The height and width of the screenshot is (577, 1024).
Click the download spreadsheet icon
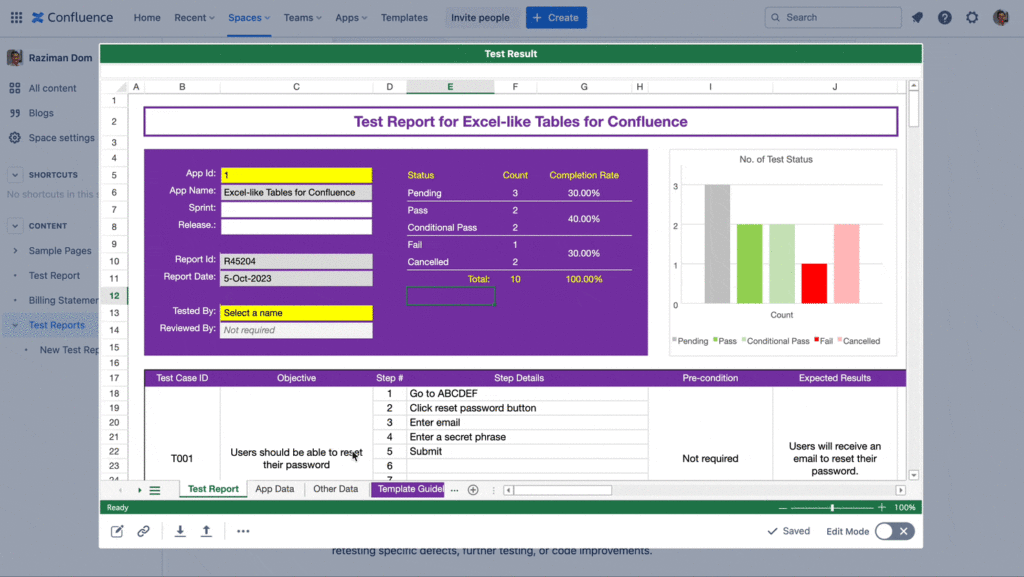180,531
